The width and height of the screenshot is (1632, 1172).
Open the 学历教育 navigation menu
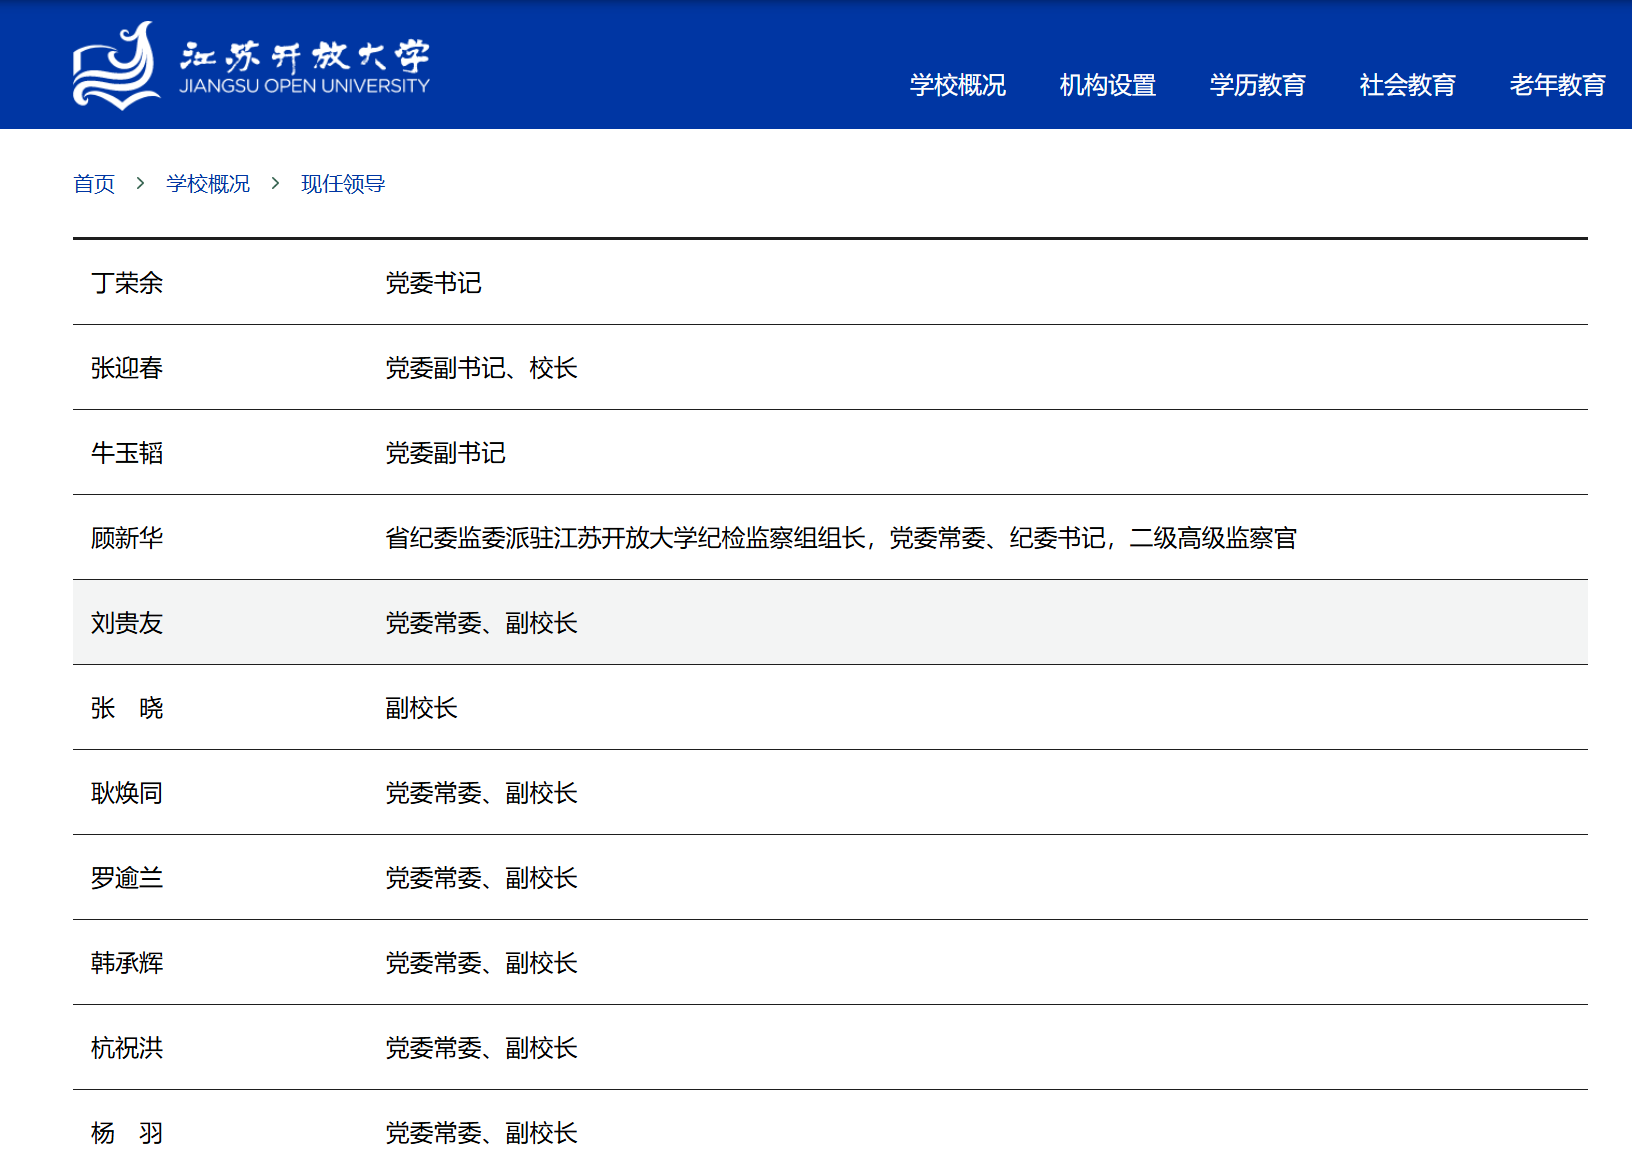coord(1257,85)
